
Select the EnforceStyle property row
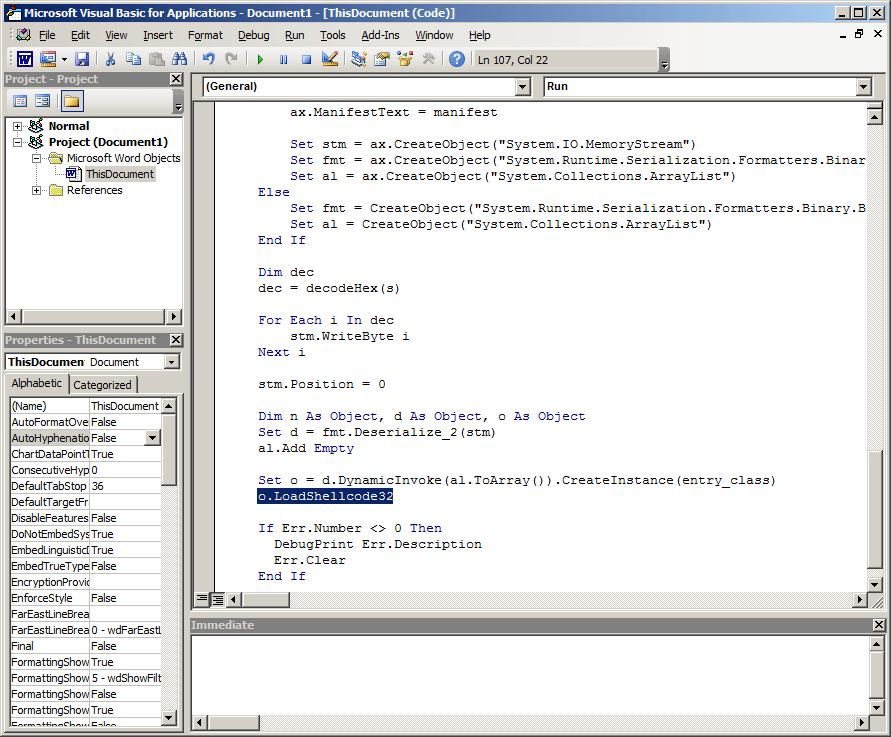click(86, 598)
